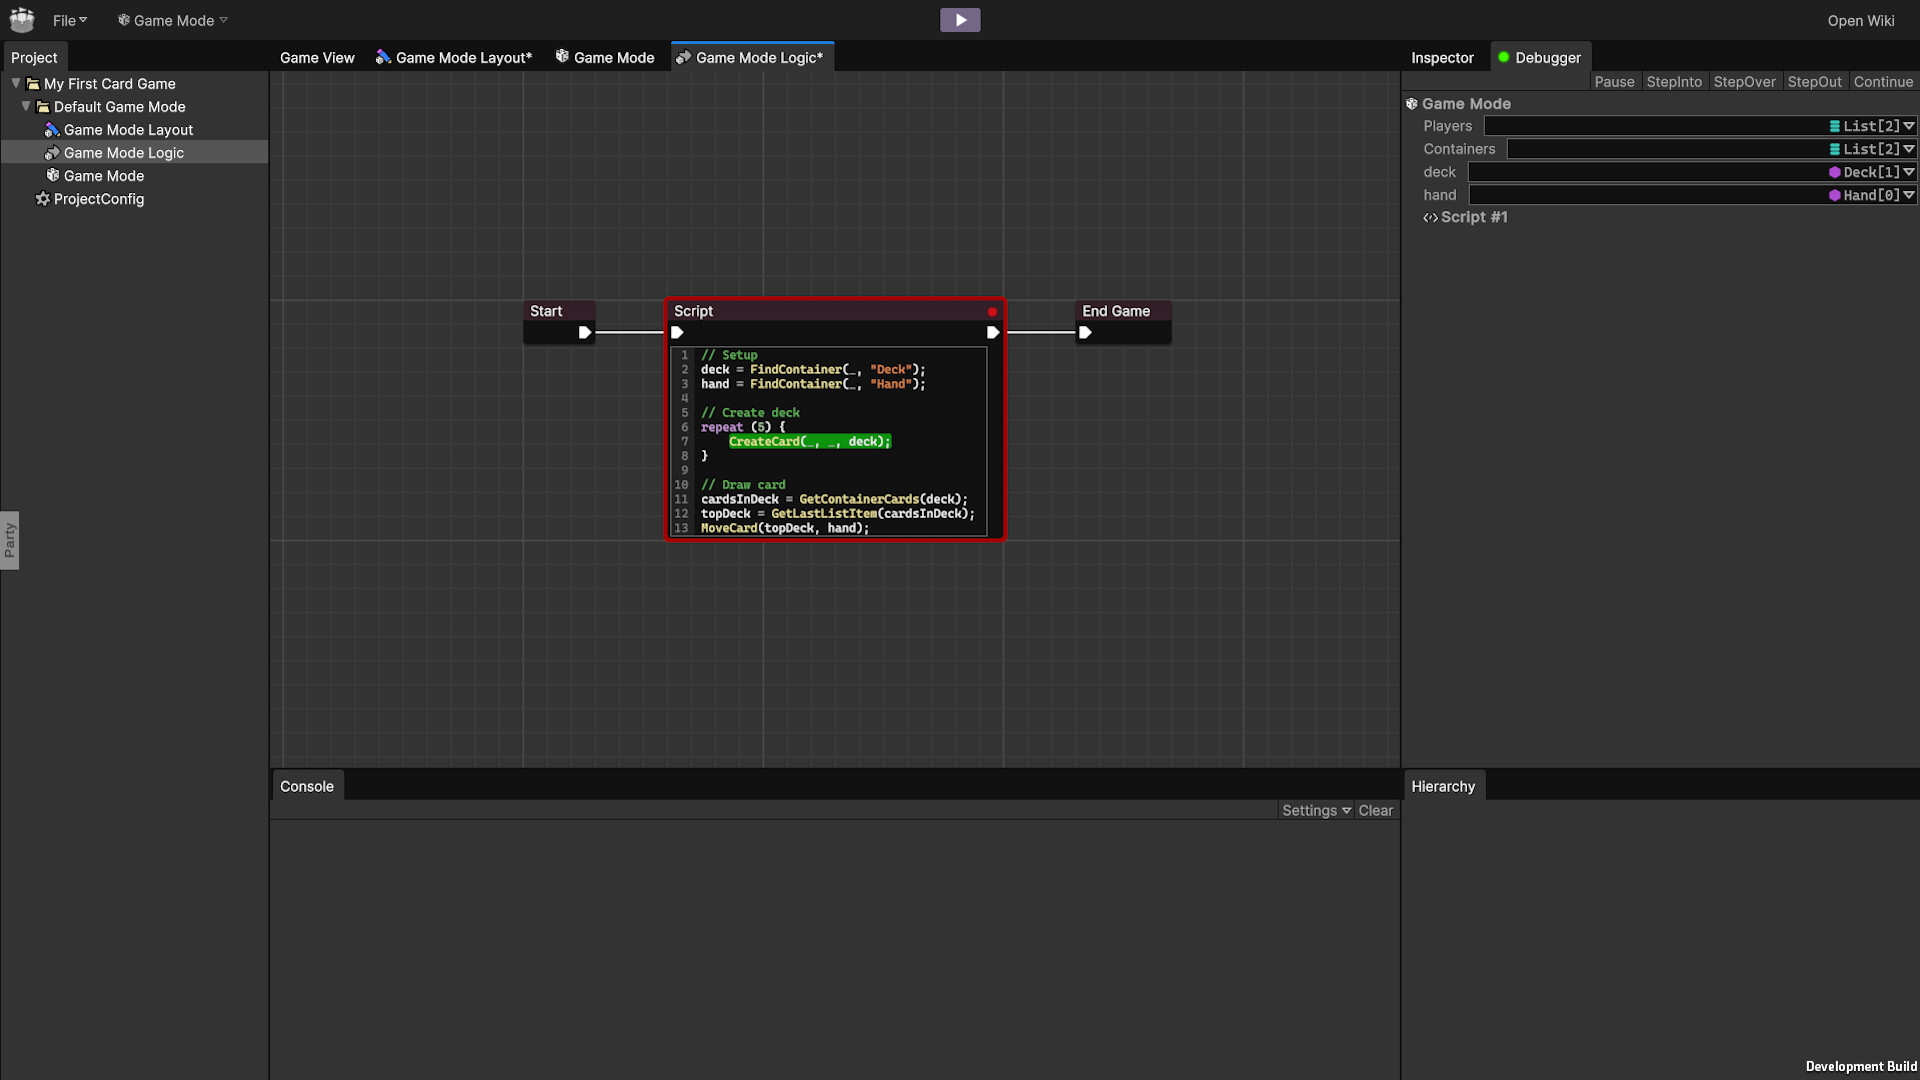Click the Script #1 code icon in Inspector

point(1431,217)
